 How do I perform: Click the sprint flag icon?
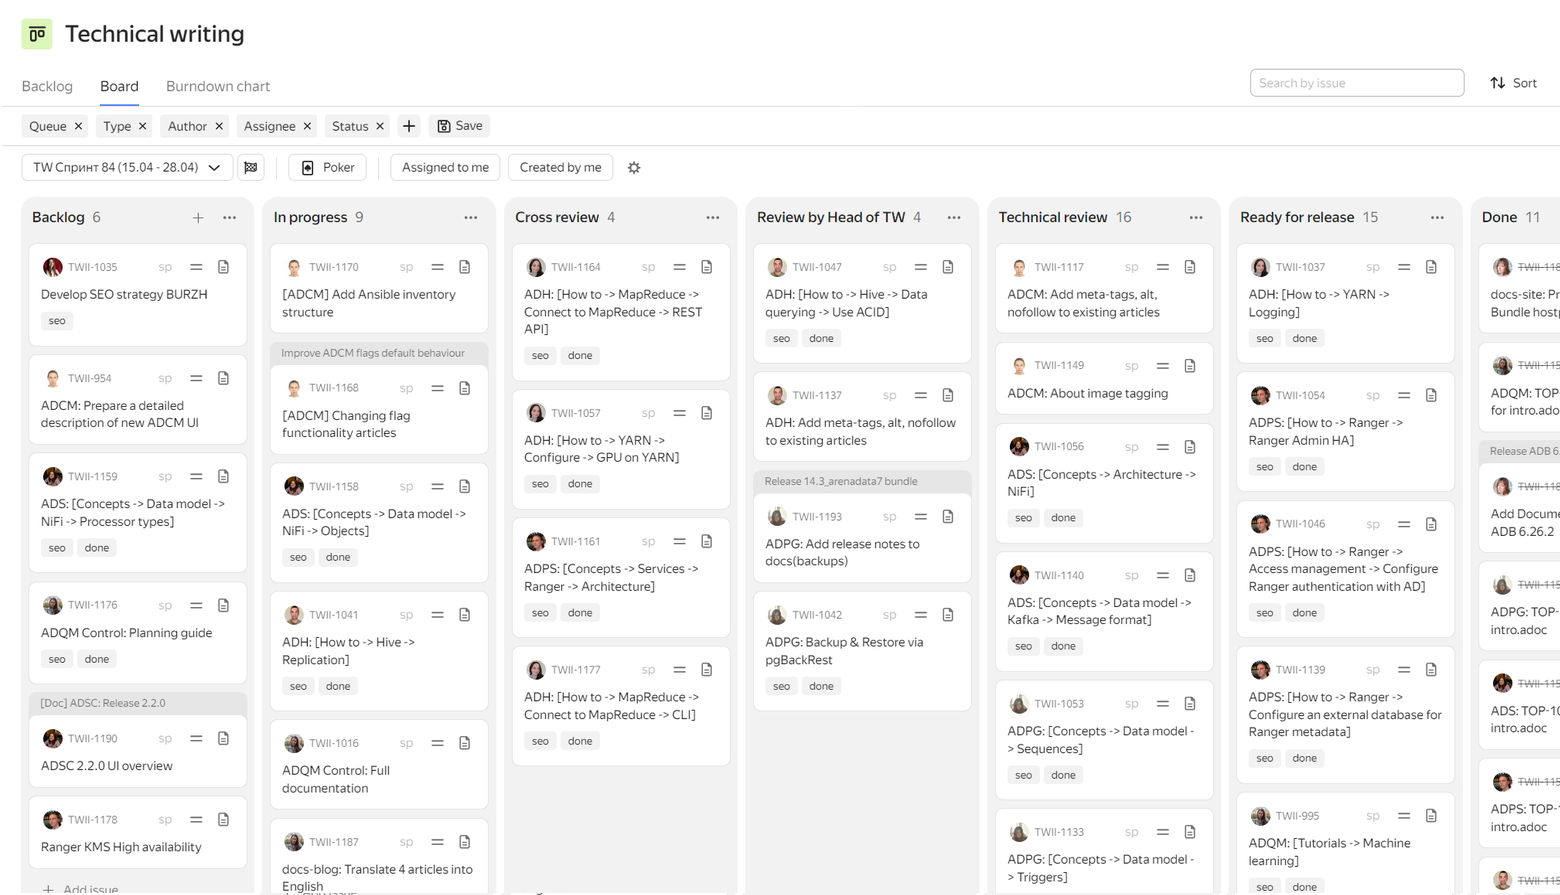tap(251, 168)
